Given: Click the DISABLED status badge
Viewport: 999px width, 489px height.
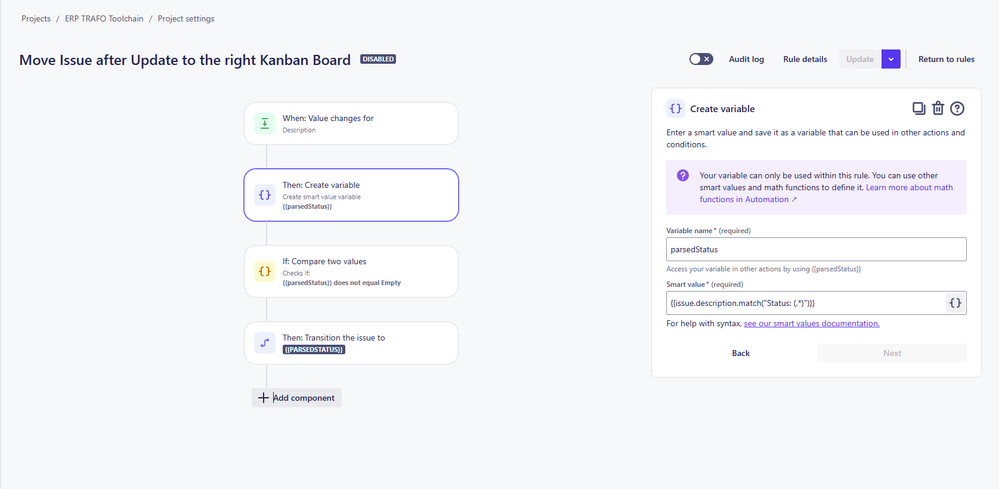Looking at the screenshot, I should point(378,59).
